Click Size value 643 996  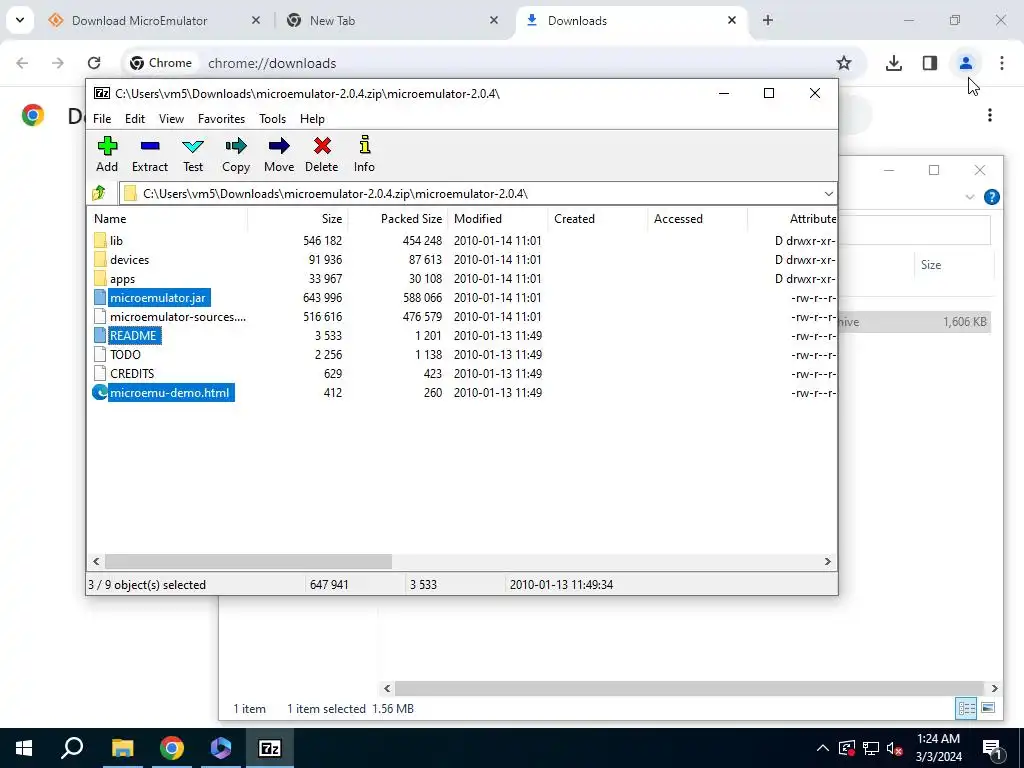pyautogui.click(x=323, y=298)
